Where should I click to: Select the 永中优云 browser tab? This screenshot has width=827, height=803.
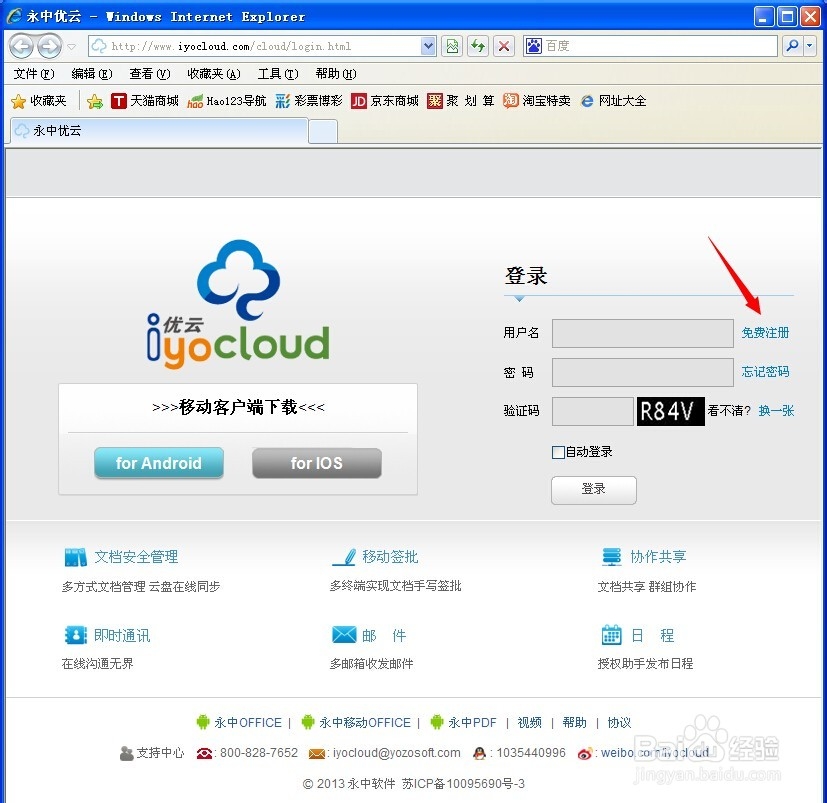point(158,131)
